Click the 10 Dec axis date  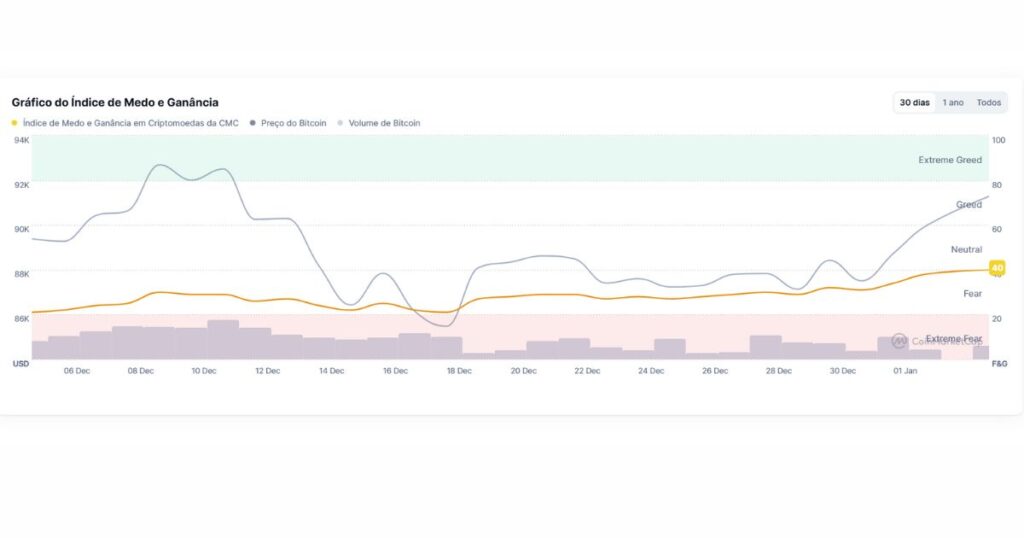pos(203,371)
